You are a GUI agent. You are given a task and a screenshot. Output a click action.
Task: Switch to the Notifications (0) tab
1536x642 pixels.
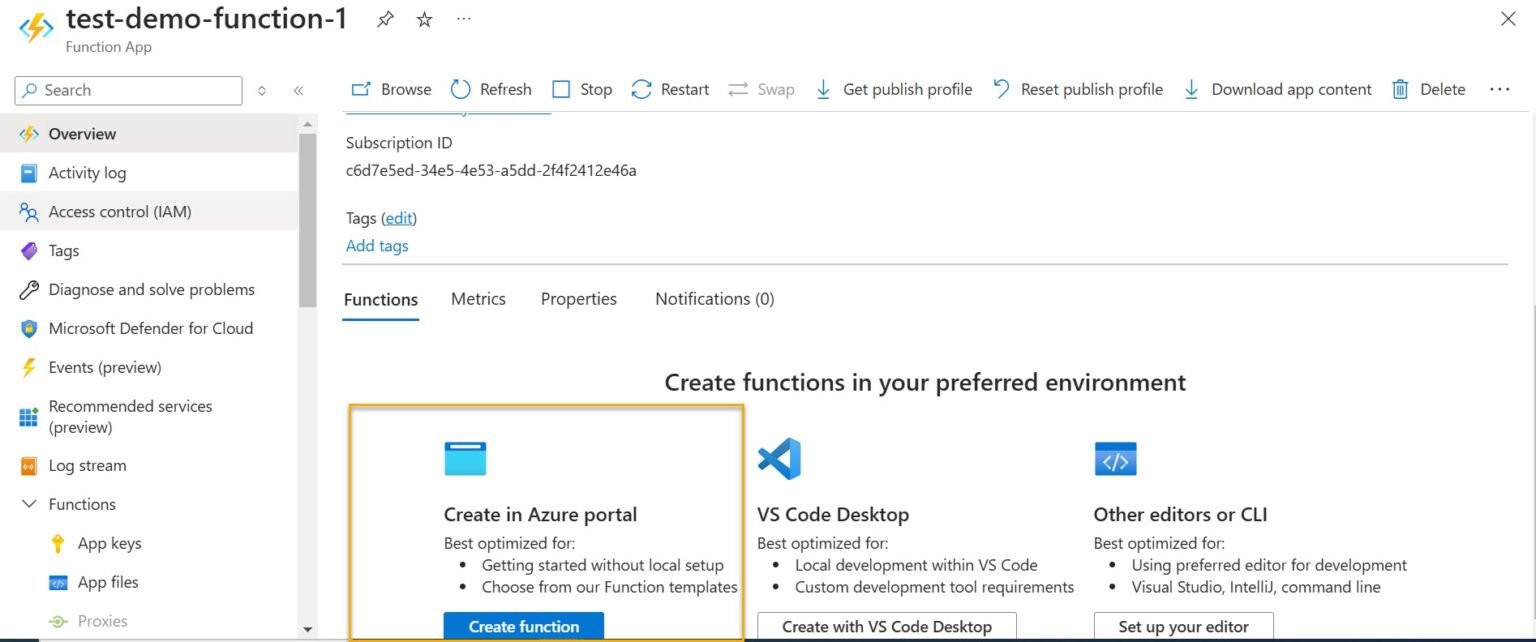click(x=715, y=299)
